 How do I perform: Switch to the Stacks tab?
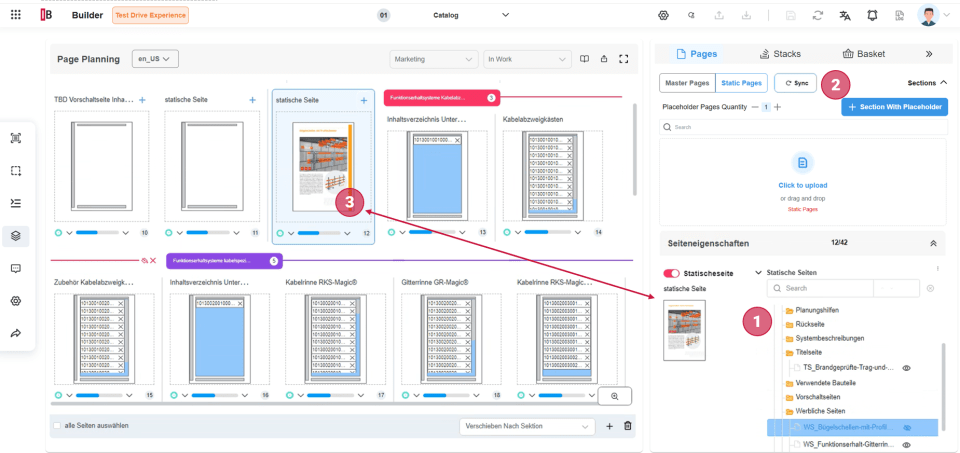click(x=780, y=54)
